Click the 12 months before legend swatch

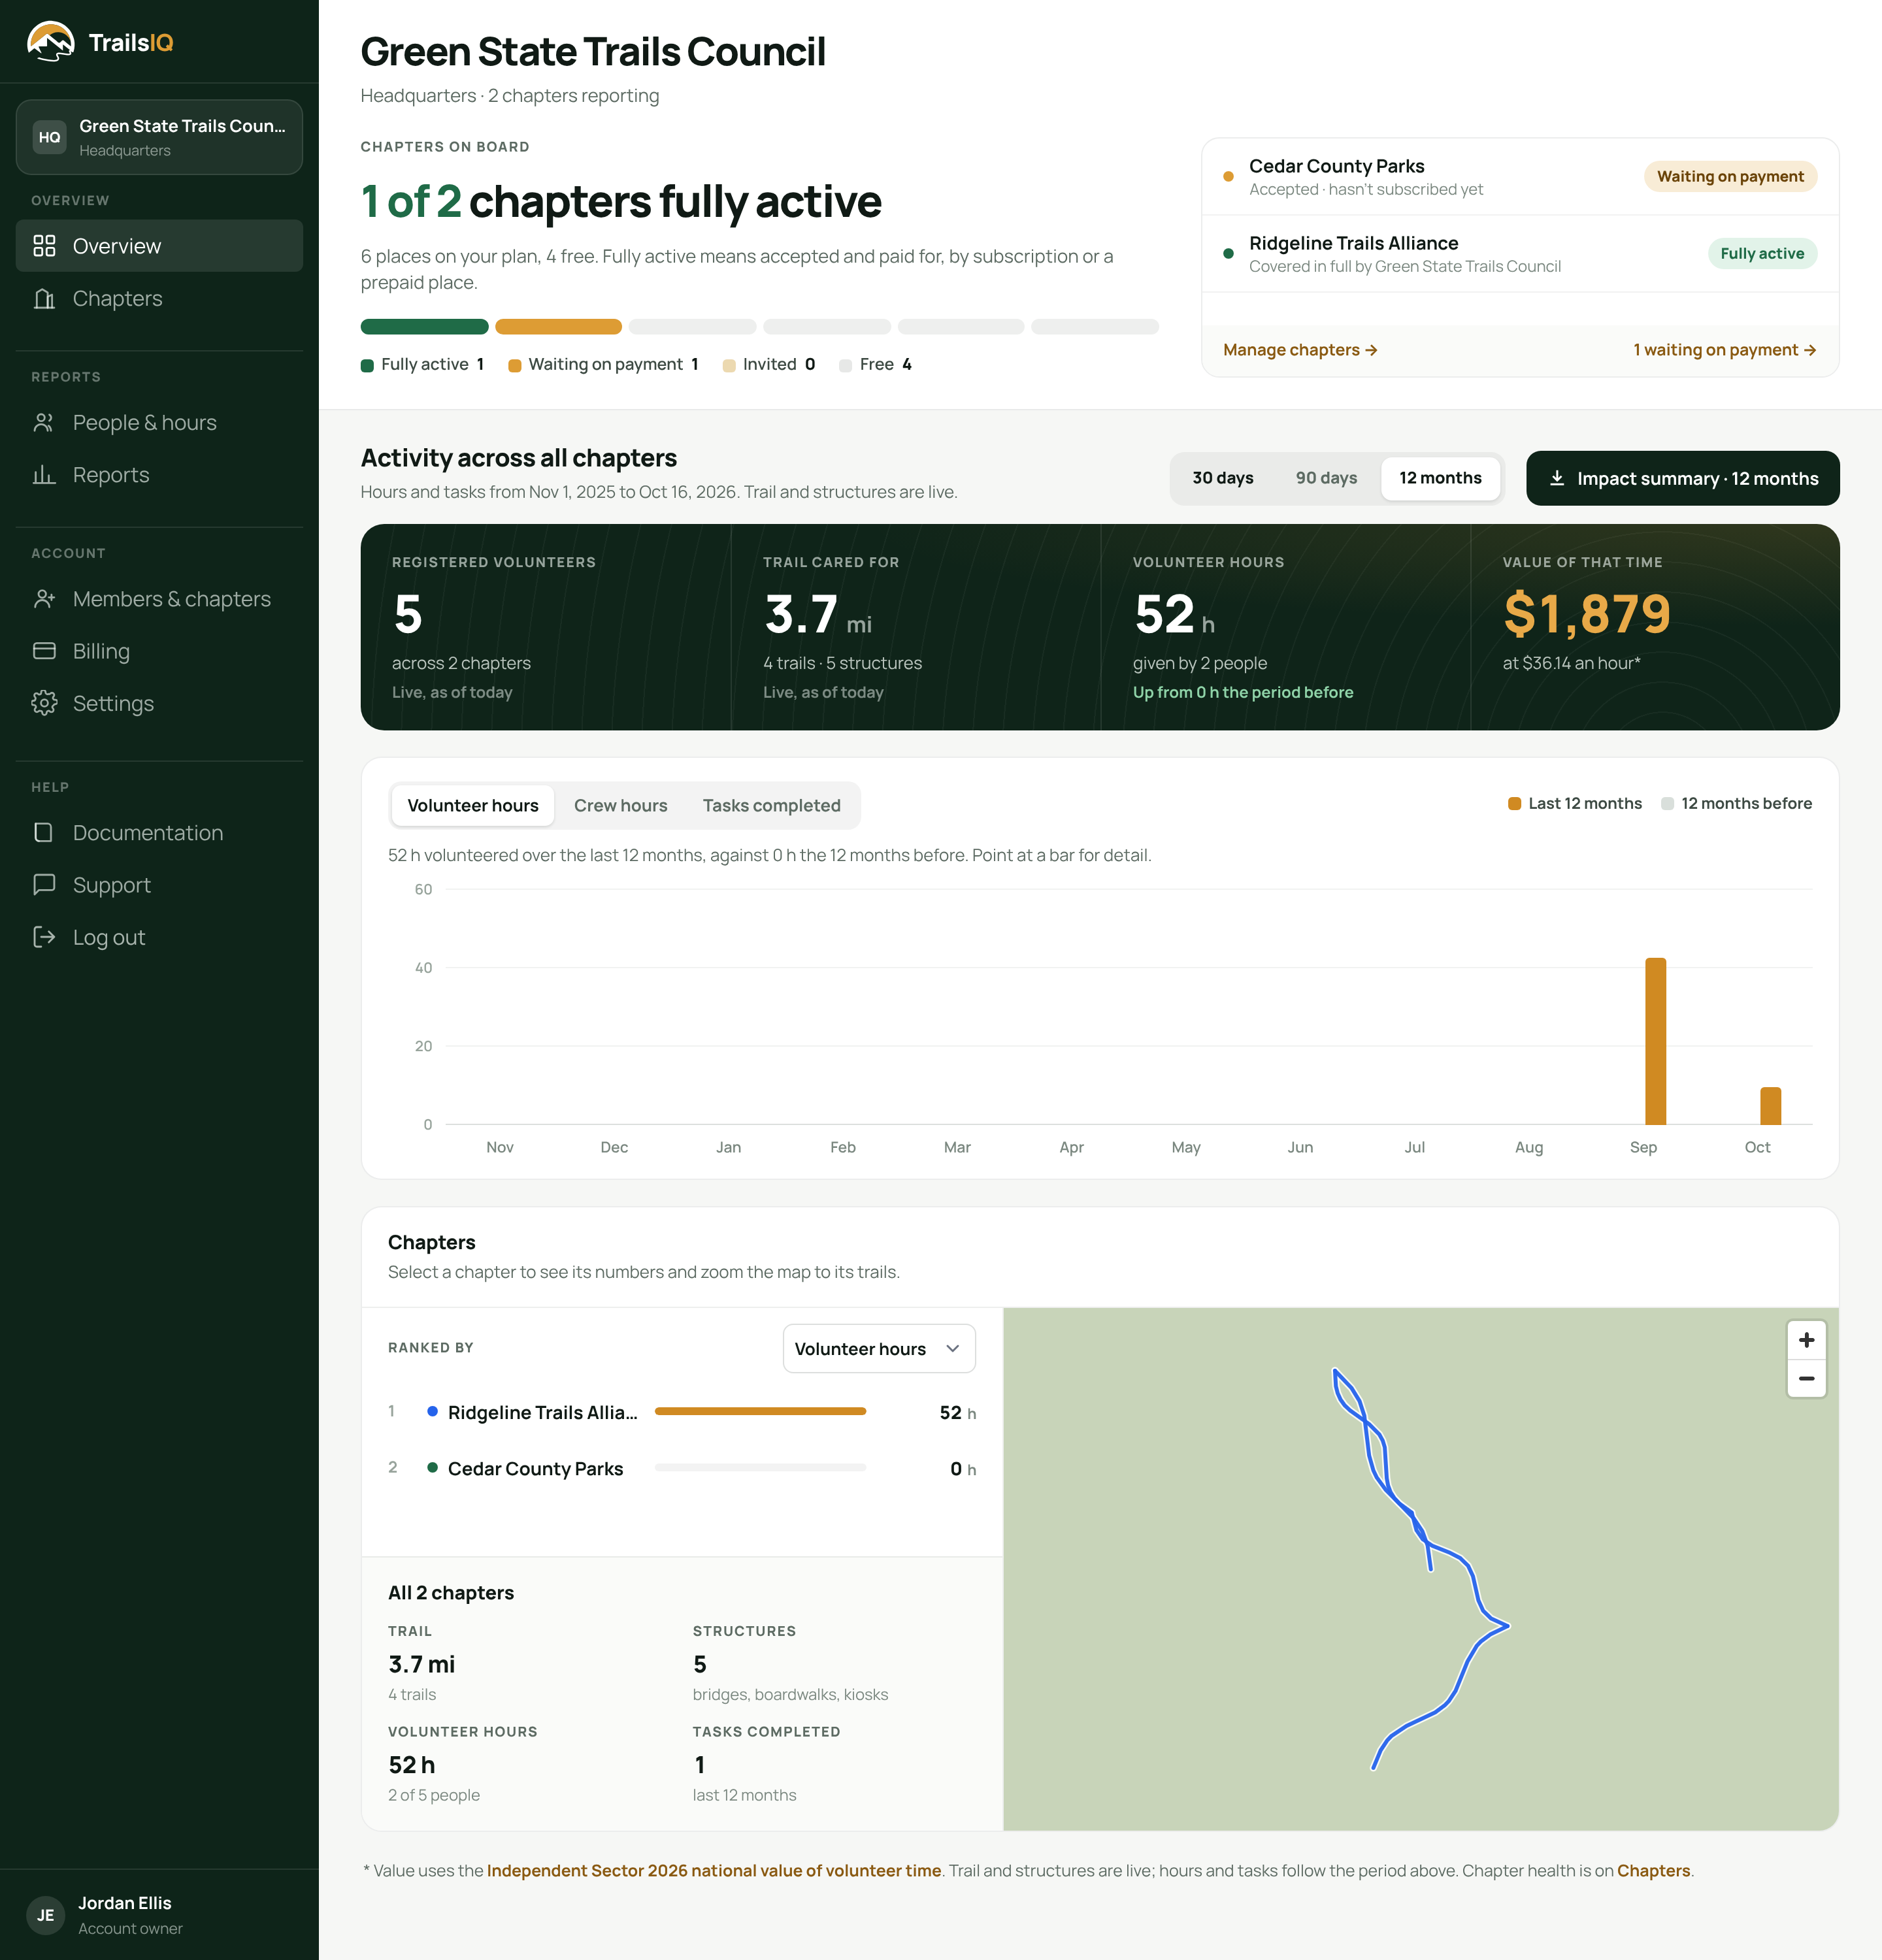(x=1667, y=804)
